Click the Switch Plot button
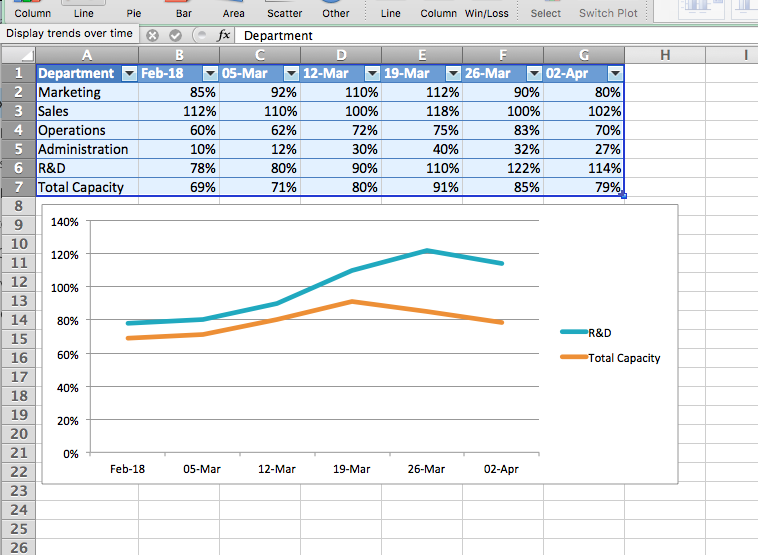The image size is (758, 555). coord(608,11)
